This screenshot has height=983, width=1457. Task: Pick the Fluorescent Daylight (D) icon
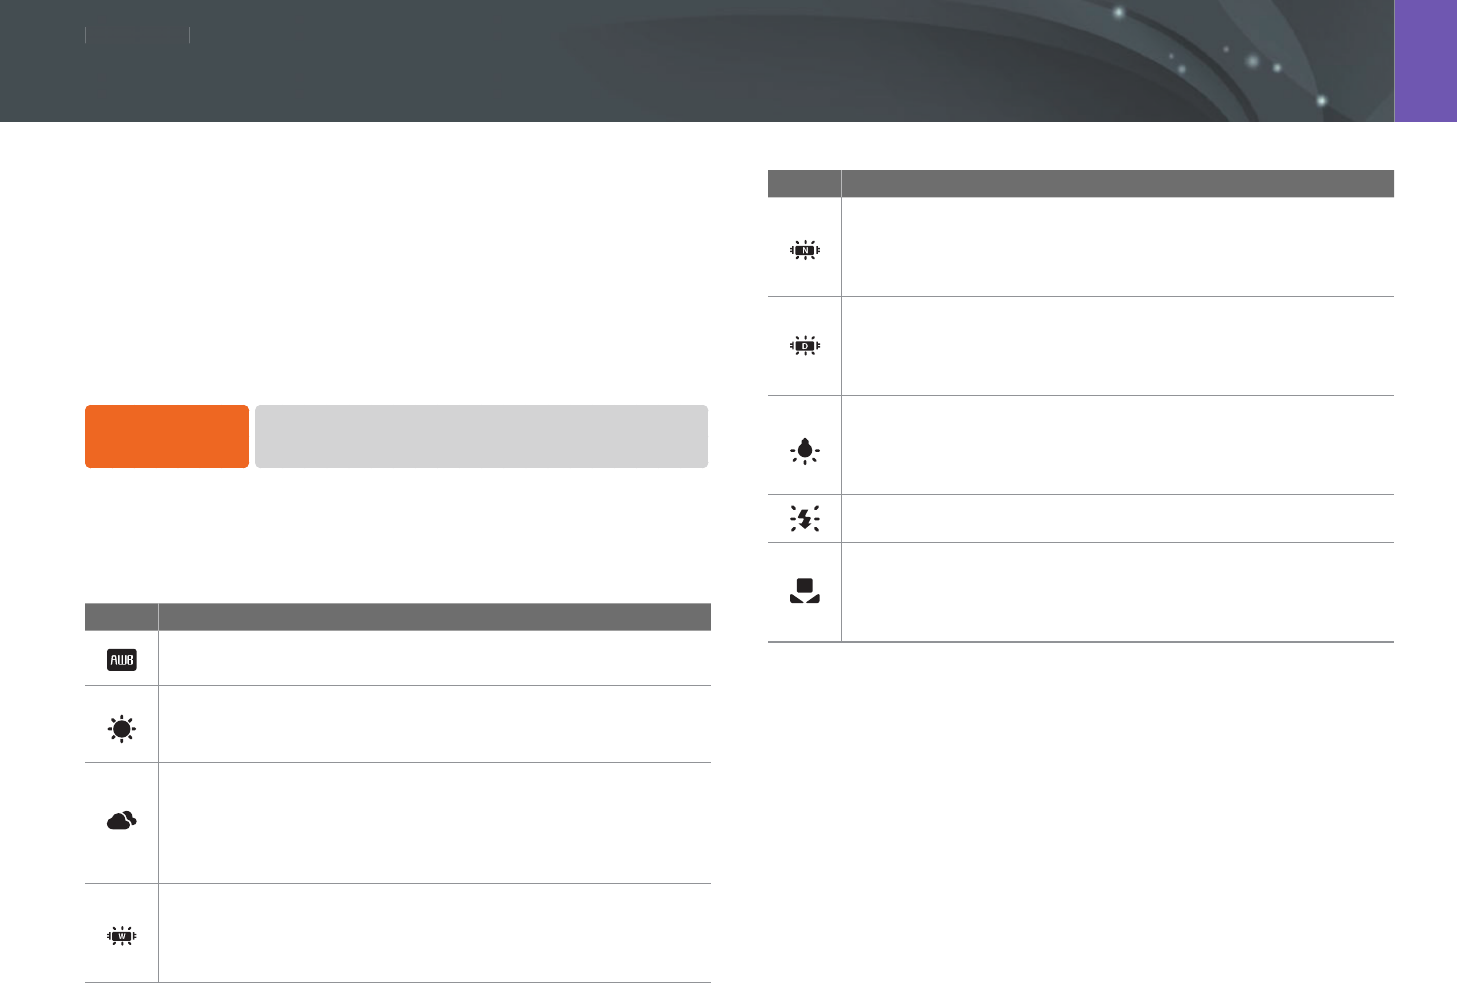(805, 346)
